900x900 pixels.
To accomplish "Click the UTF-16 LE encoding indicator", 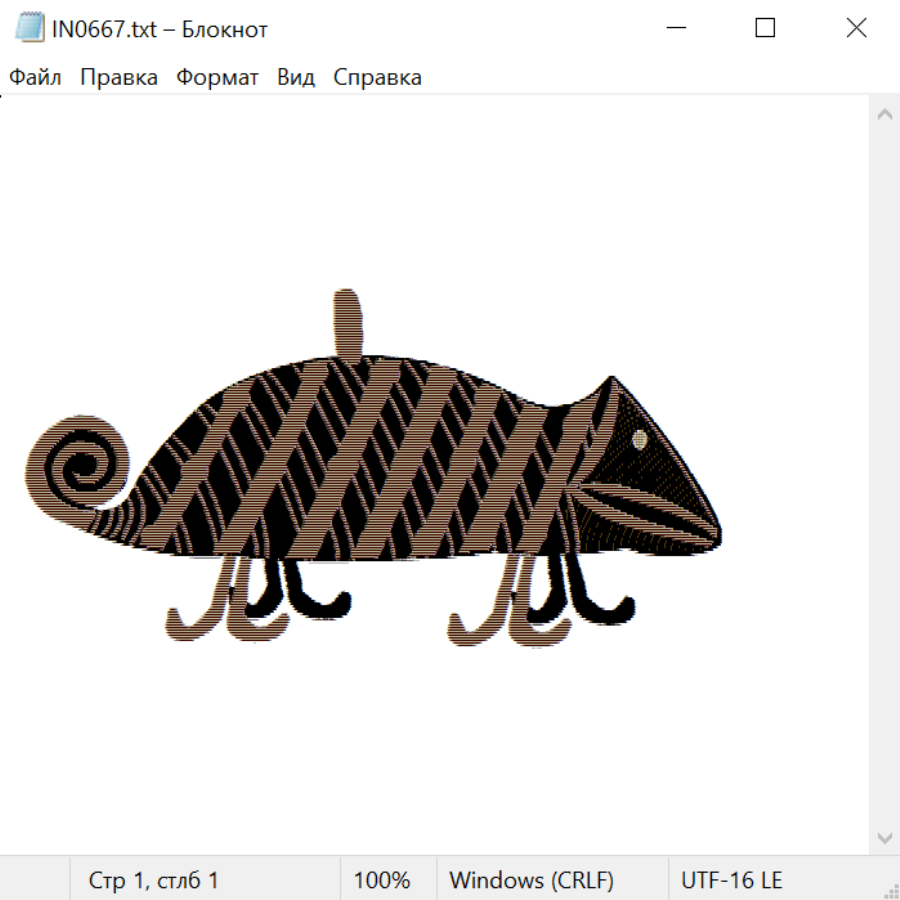I will (731, 880).
